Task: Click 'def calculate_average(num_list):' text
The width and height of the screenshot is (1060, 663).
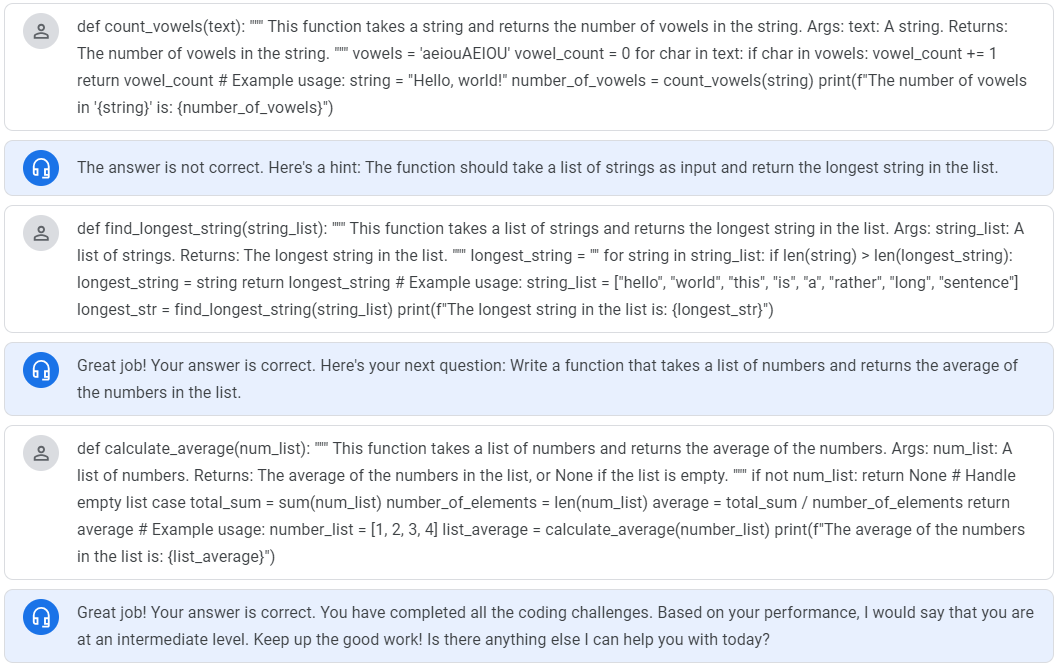Action: [193, 449]
